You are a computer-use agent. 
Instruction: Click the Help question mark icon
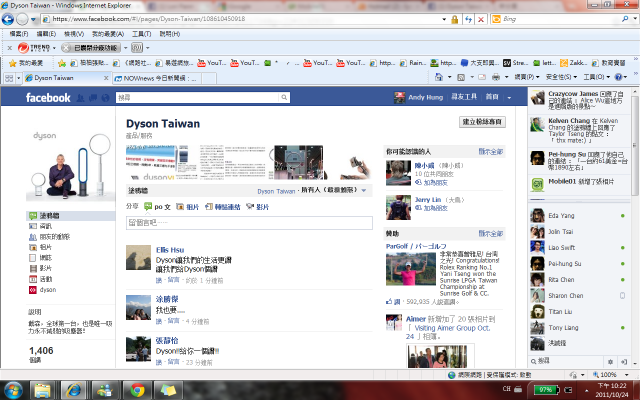coord(619,77)
